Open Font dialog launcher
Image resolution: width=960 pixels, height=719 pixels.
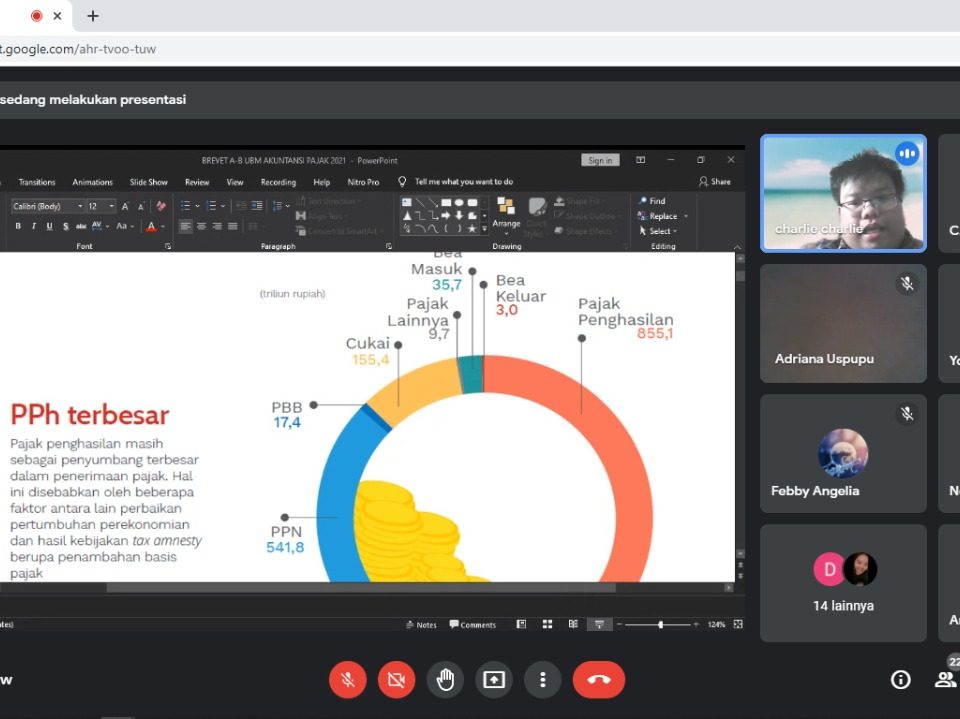pos(168,246)
